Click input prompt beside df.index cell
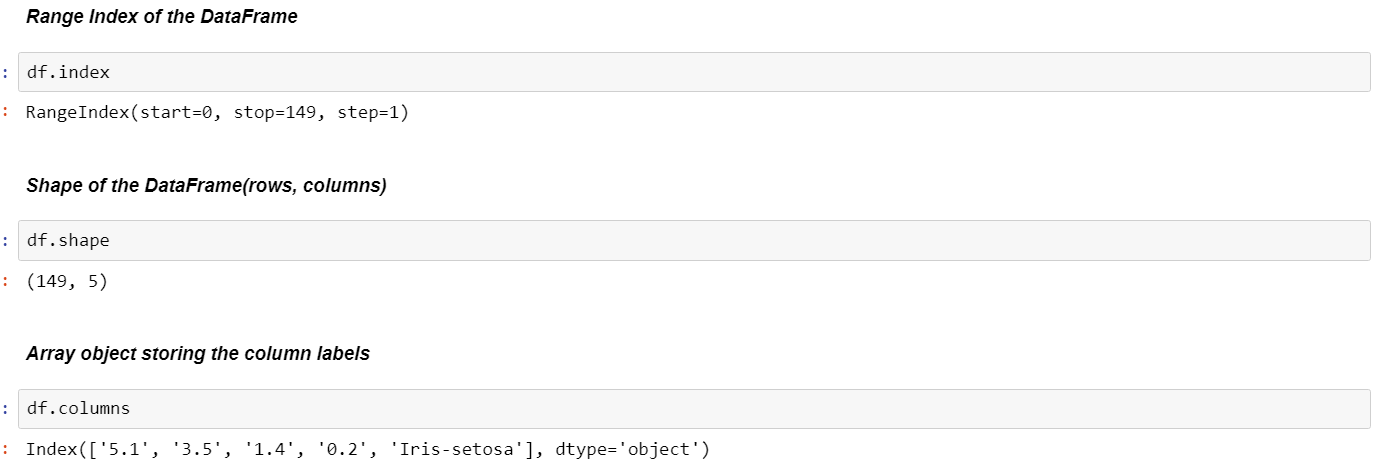The image size is (1378, 469). 6,72
